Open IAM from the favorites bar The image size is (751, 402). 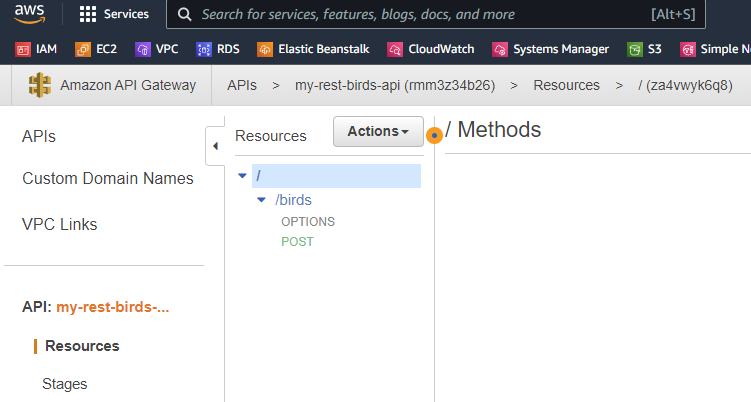click(x=46, y=49)
